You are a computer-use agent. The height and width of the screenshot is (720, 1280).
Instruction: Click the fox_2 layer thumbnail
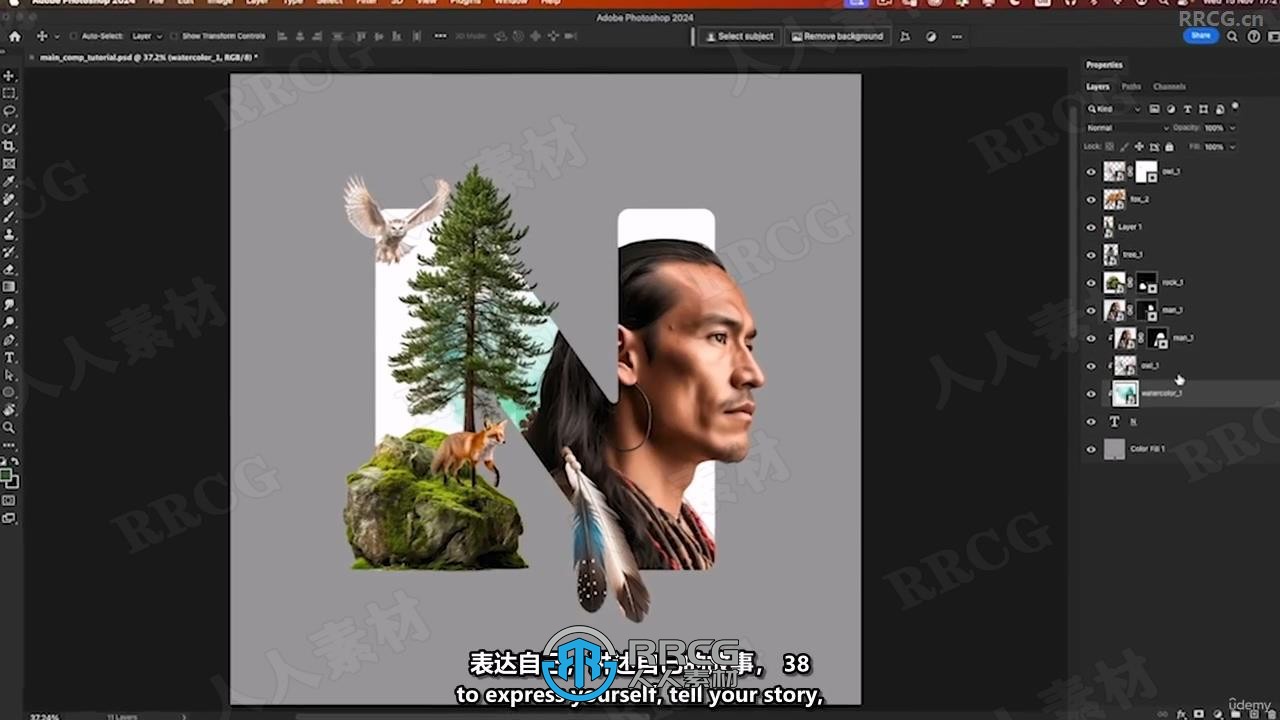pos(1114,199)
